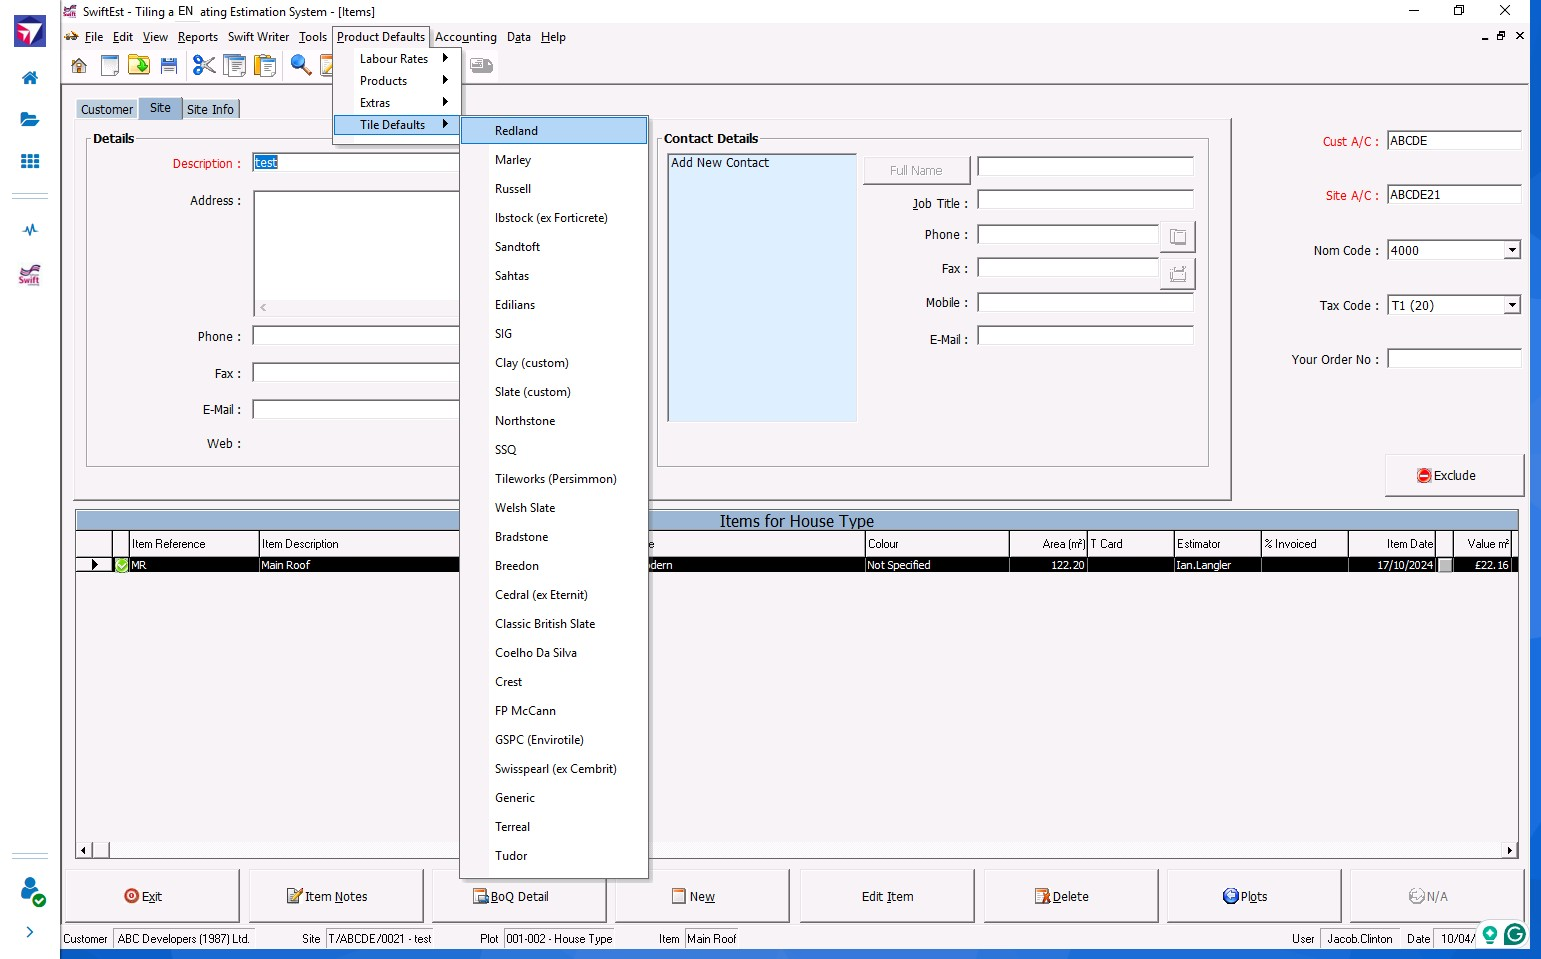Click the scissors Cut icon in toolbar

204,66
